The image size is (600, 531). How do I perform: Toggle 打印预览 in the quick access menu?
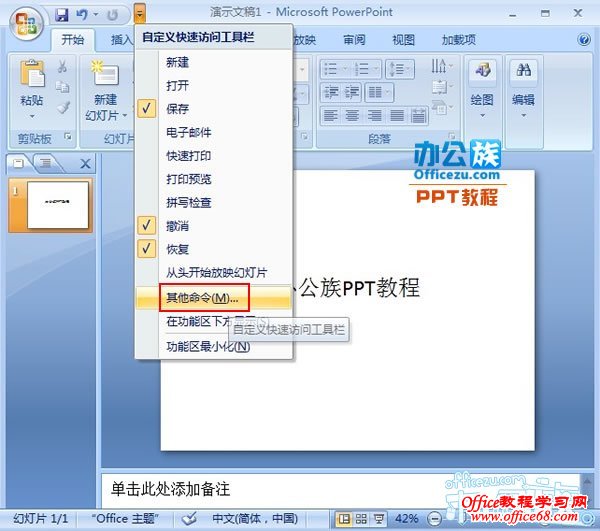[214, 179]
